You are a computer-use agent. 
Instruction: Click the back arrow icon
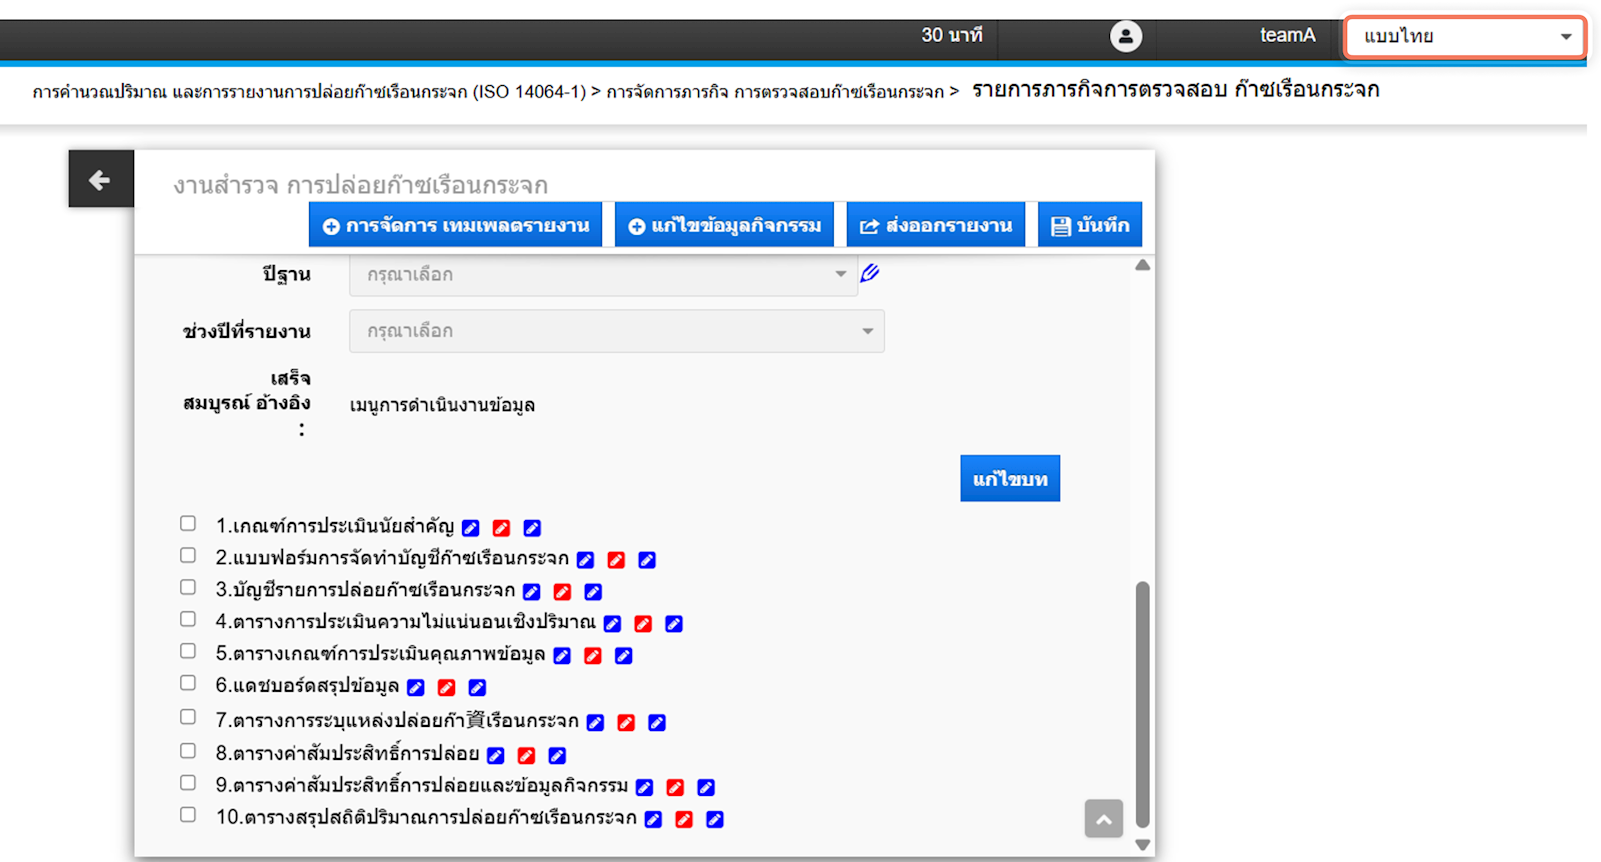pyautogui.click(x=100, y=180)
